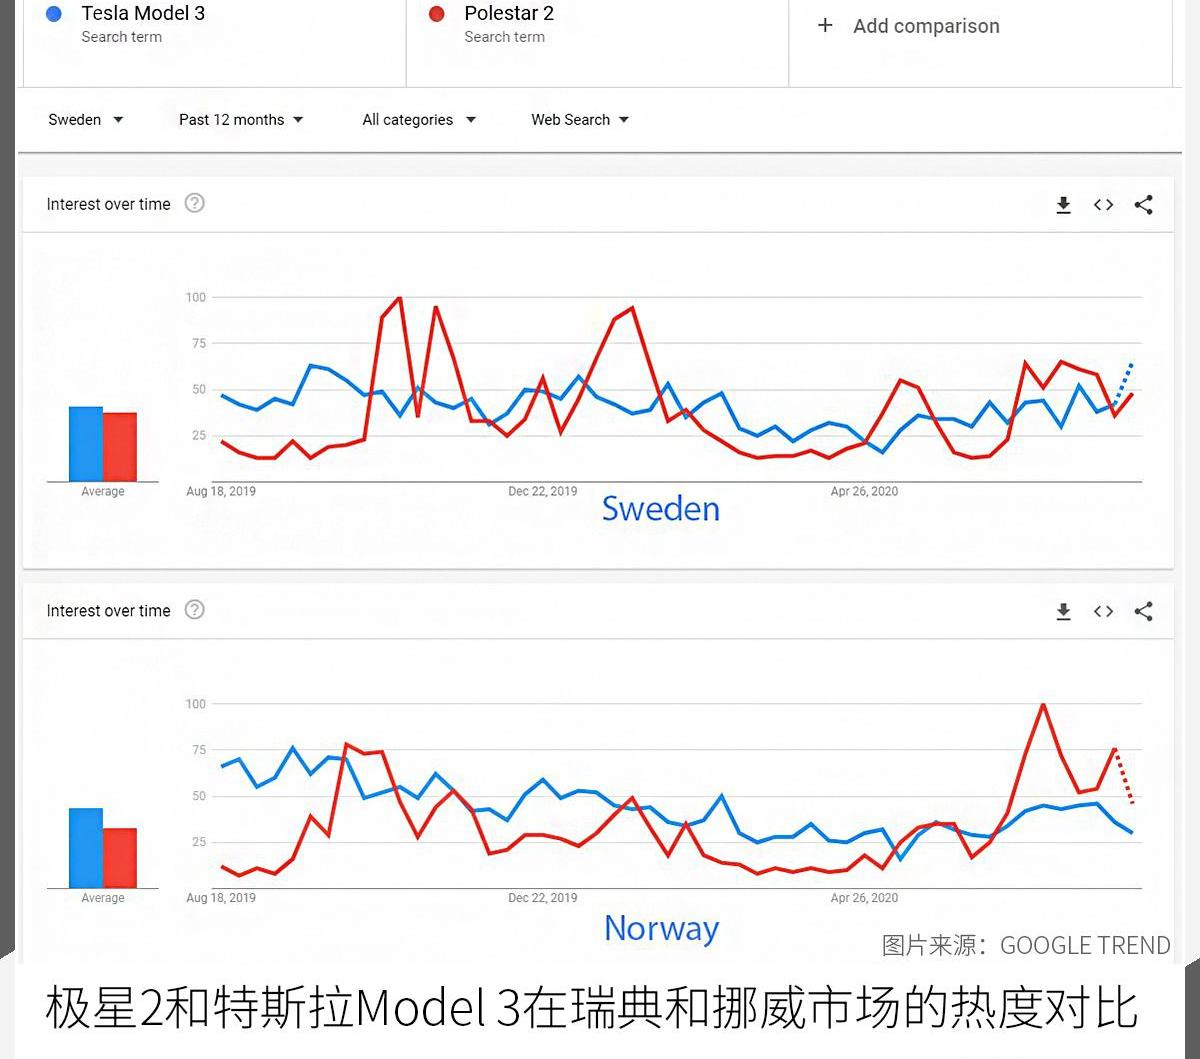
Task: Click the Interest over time heading for Norway
Action: [x=109, y=611]
